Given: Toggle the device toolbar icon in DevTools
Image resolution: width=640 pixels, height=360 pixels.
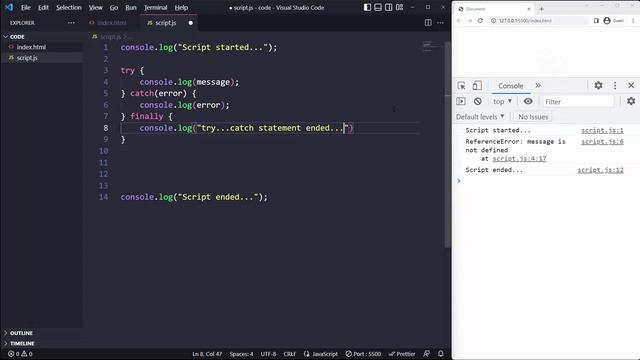Looking at the screenshot, I should point(477,86).
